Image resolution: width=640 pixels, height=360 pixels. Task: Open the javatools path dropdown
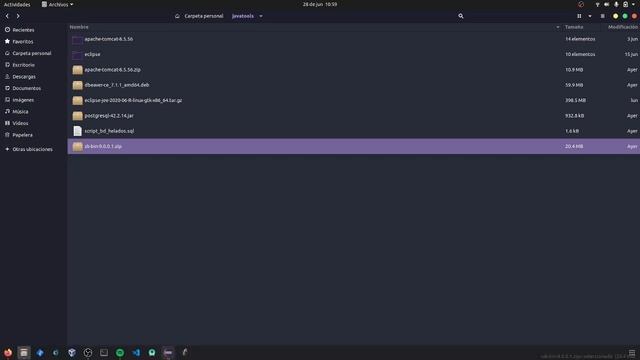point(261,16)
